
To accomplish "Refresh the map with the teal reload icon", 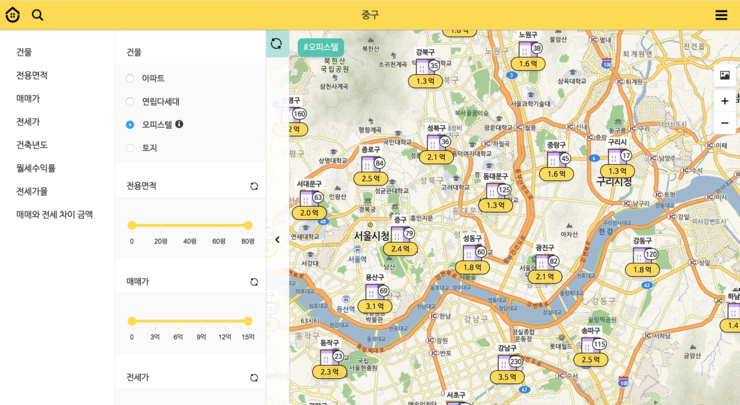I will (x=277, y=44).
